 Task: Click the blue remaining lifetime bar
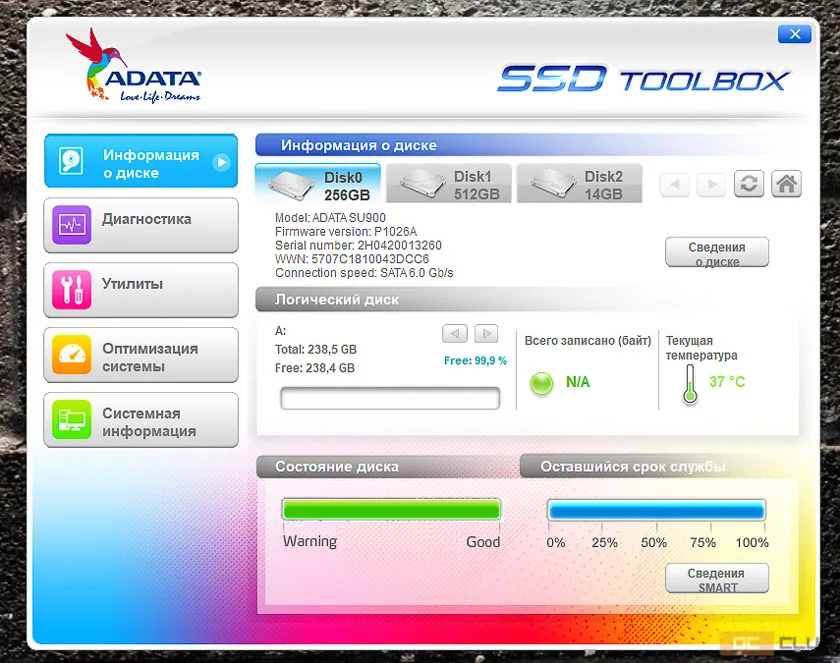click(x=656, y=510)
